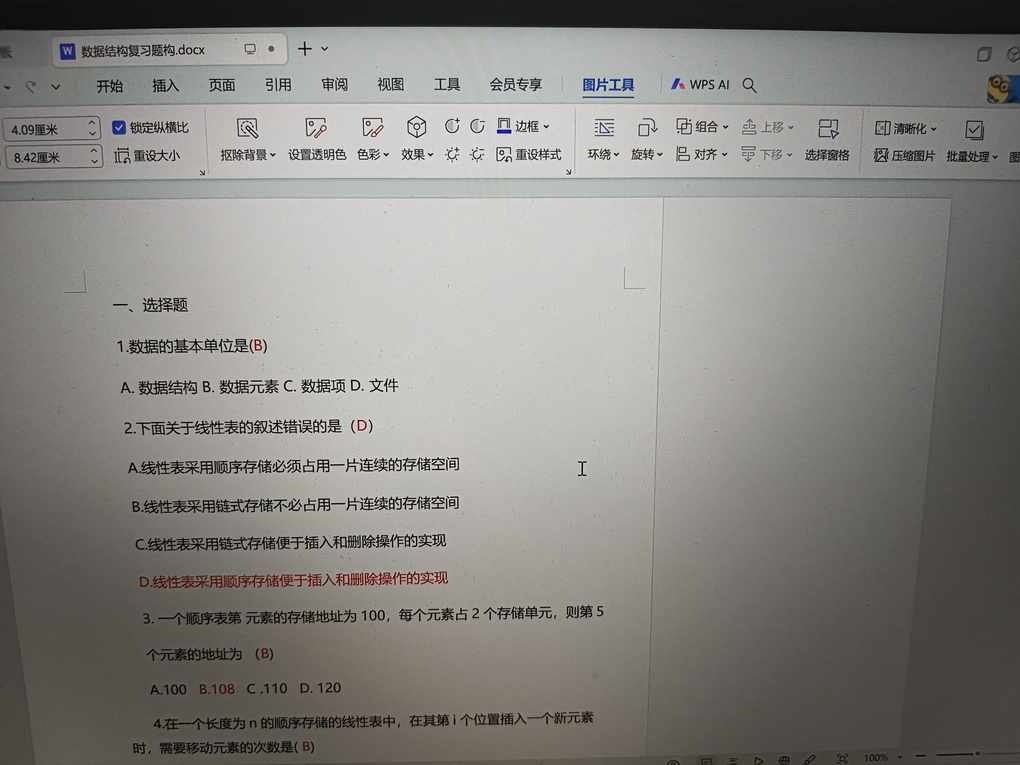Toggle the 锁定纵横比 lock aspect ratio checkbox
Image resolution: width=1020 pixels, height=765 pixels.
118,127
